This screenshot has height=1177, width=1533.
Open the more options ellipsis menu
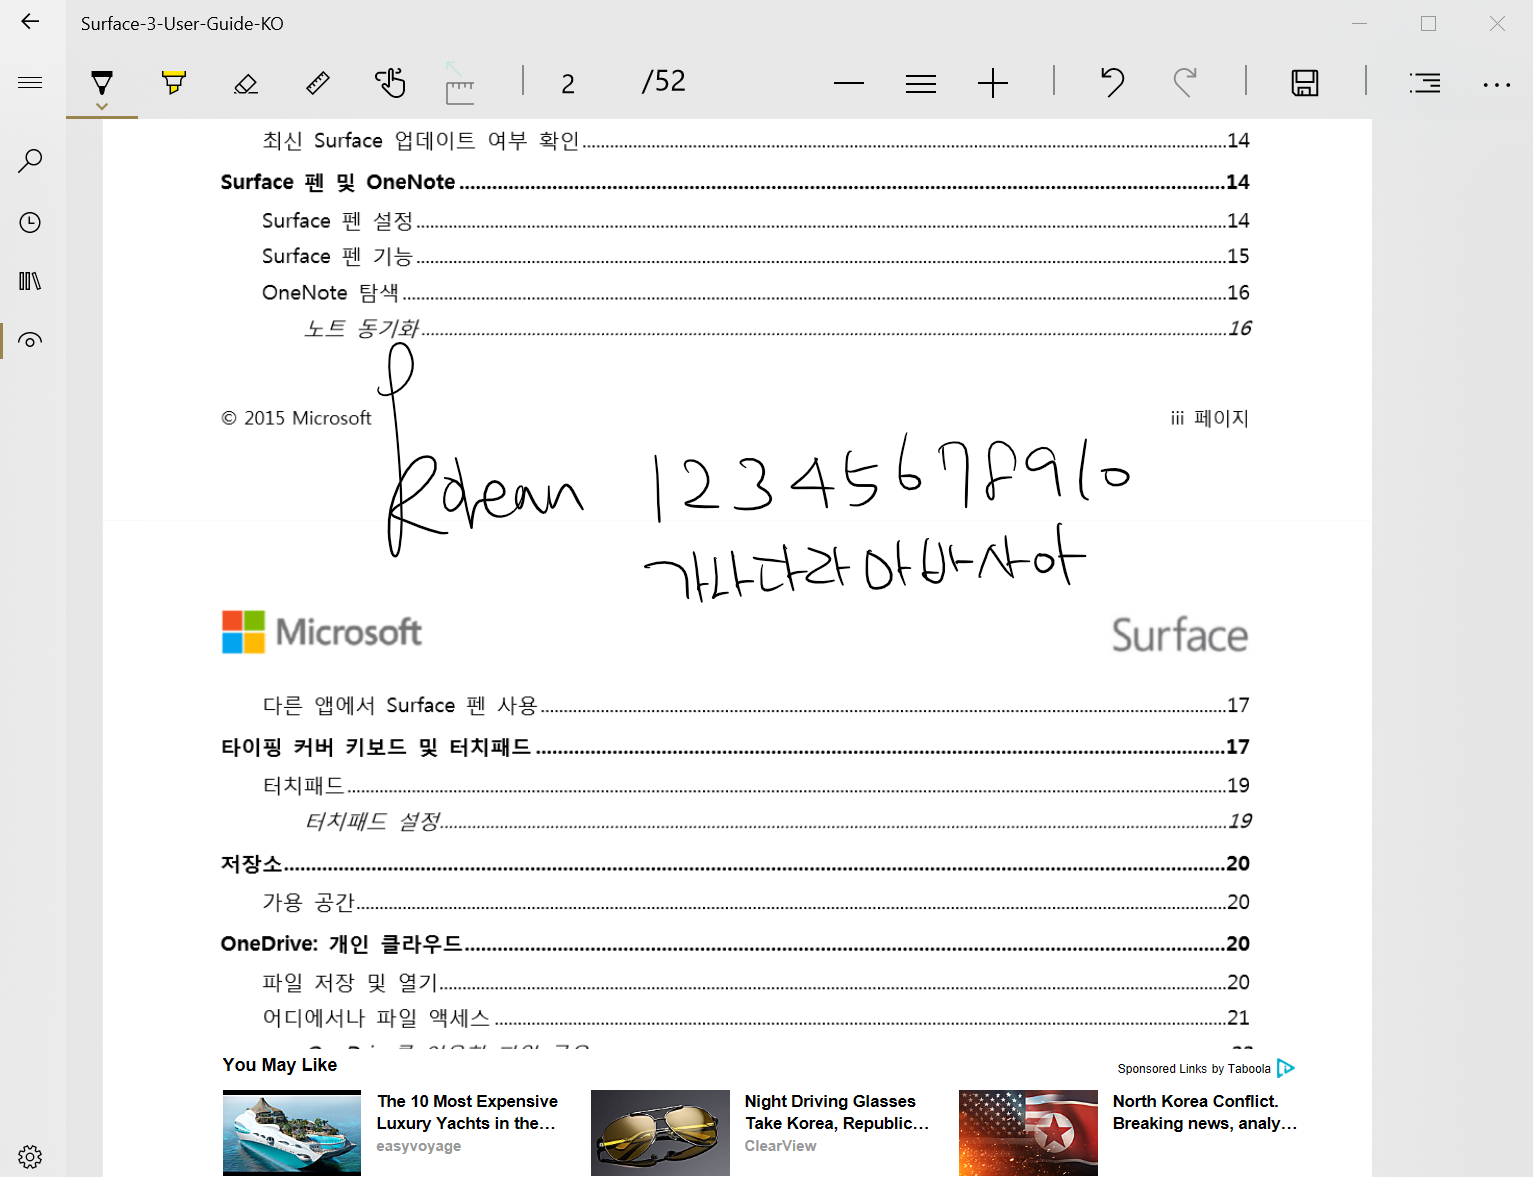(1497, 85)
